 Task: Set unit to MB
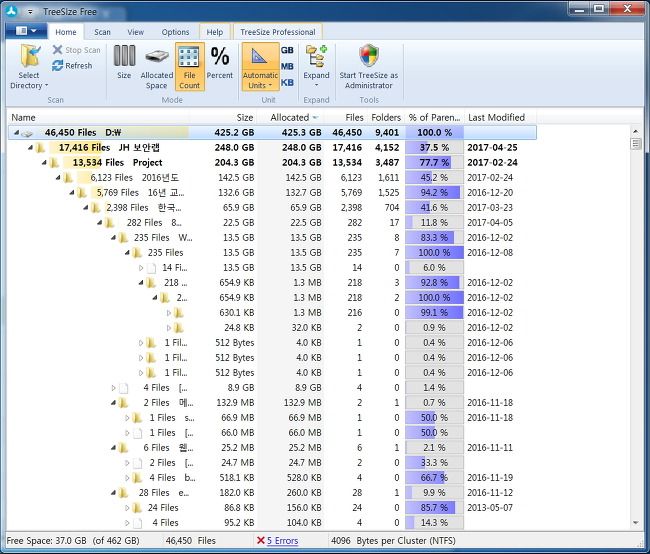287,66
